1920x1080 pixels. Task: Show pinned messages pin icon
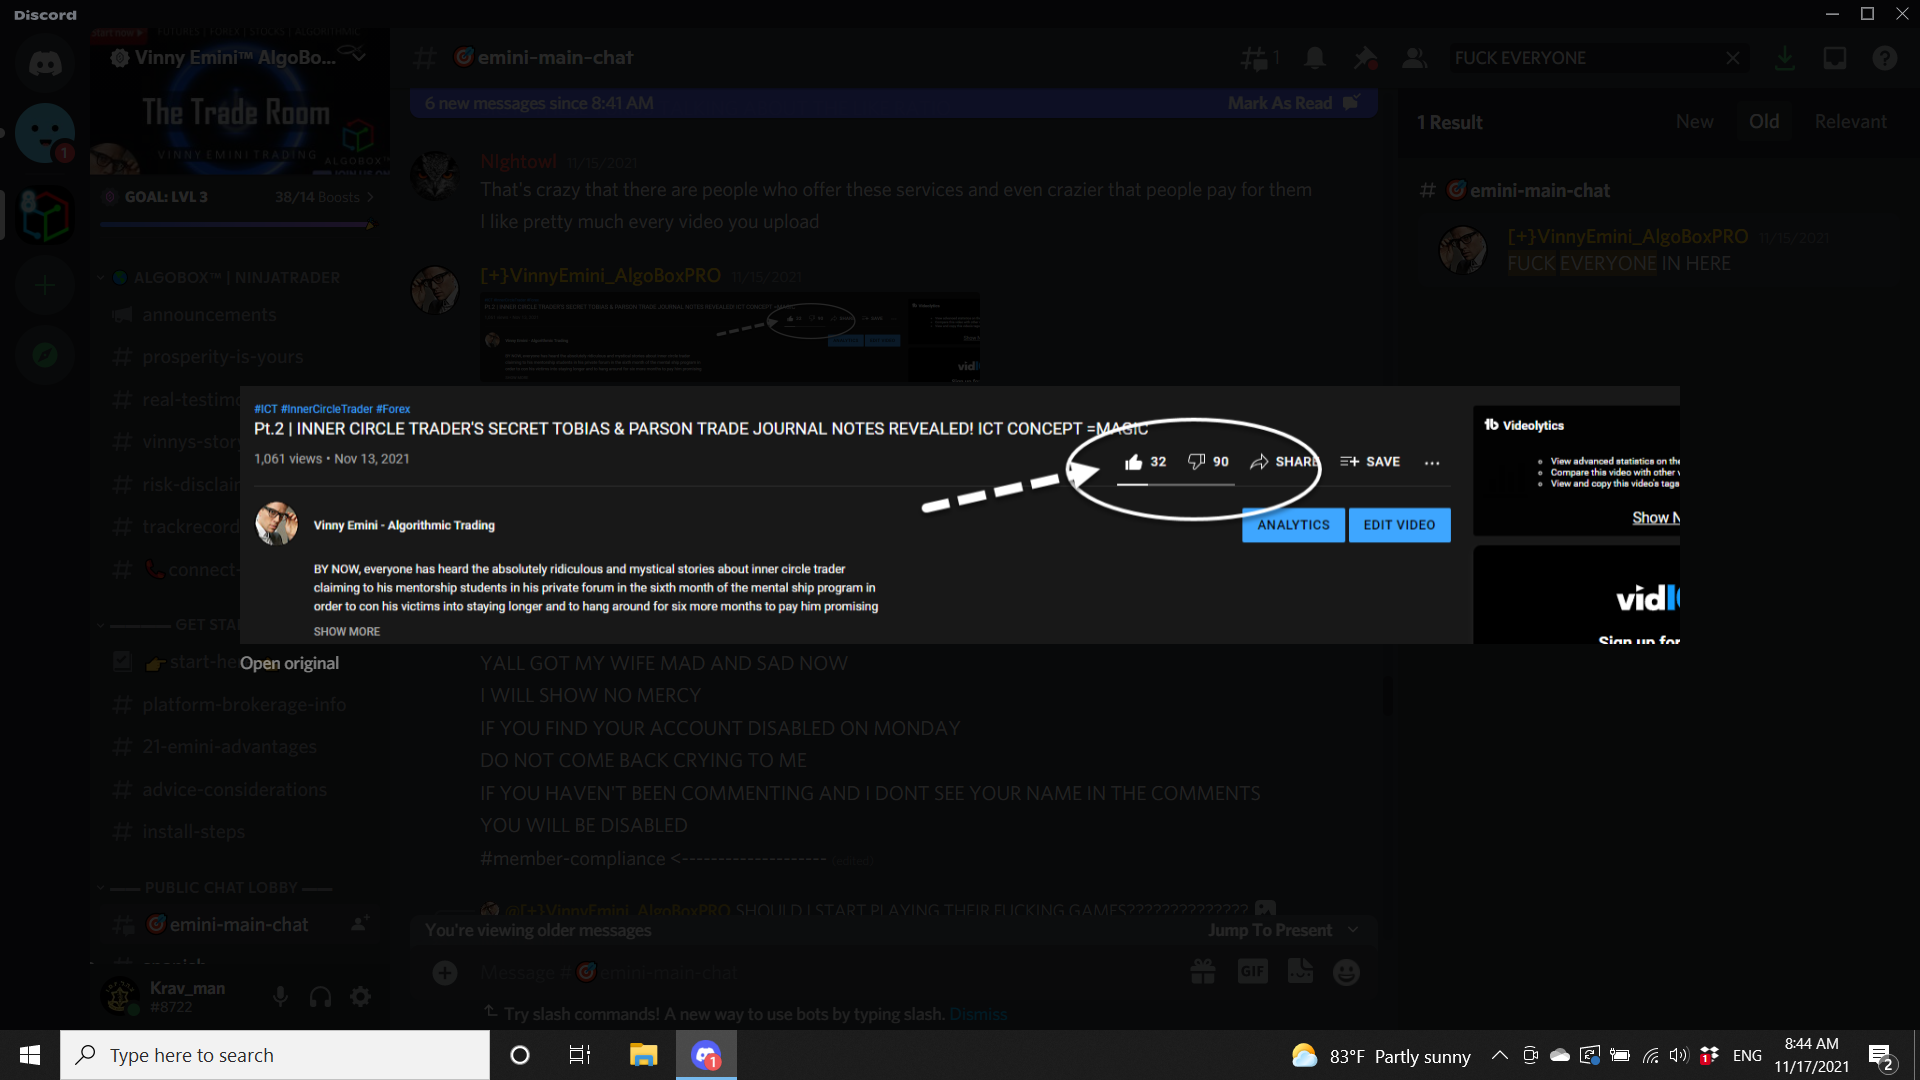pyautogui.click(x=1365, y=58)
